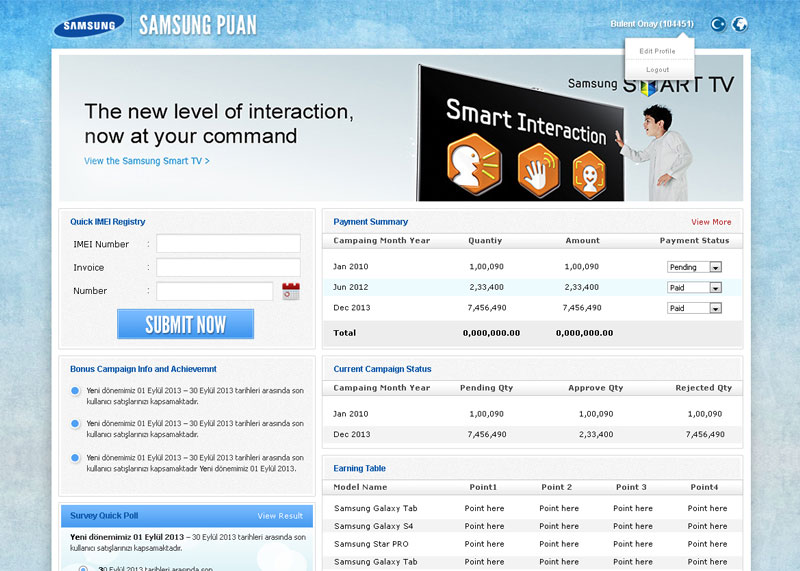Choose Logout from user menu
The height and width of the screenshot is (571, 800).
pyautogui.click(x=657, y=69)
